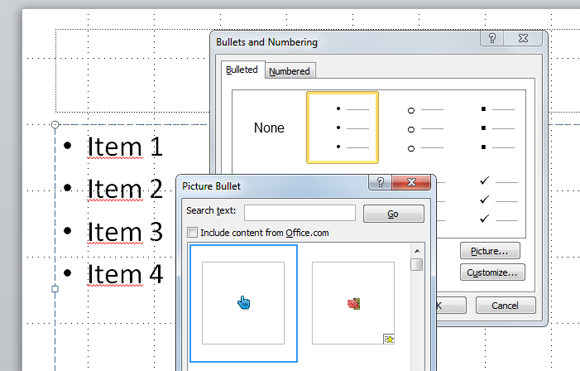580x371 pixels.
Task: Click the Bullets and Numbering title bar
Action: (x=346, y=42)
